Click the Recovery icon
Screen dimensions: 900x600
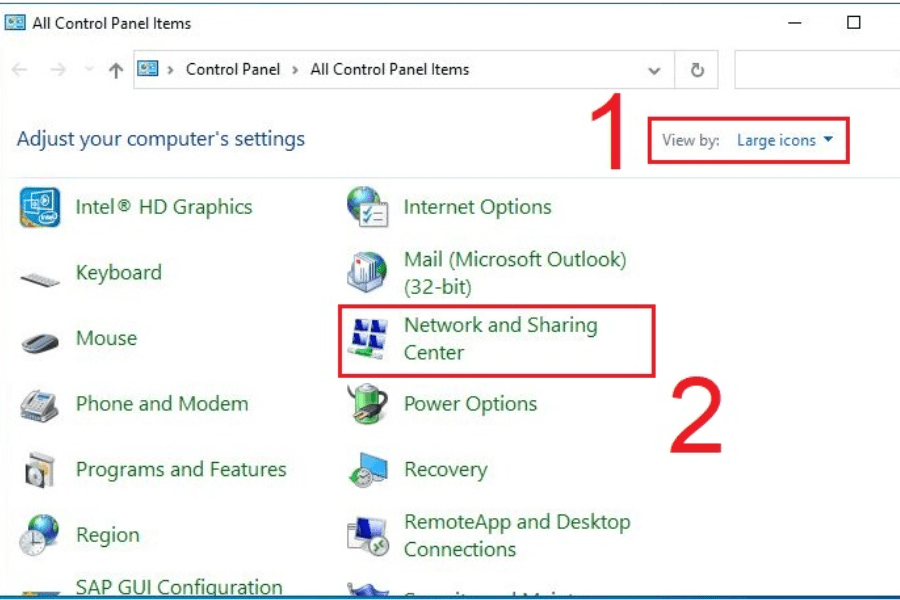tap(367, 470)
